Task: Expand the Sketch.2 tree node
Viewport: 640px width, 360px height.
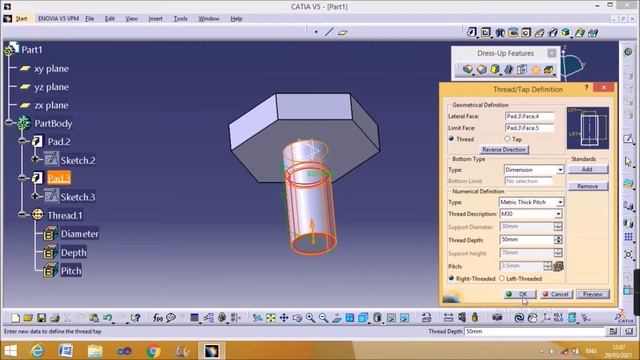Action: click(36, 159)
